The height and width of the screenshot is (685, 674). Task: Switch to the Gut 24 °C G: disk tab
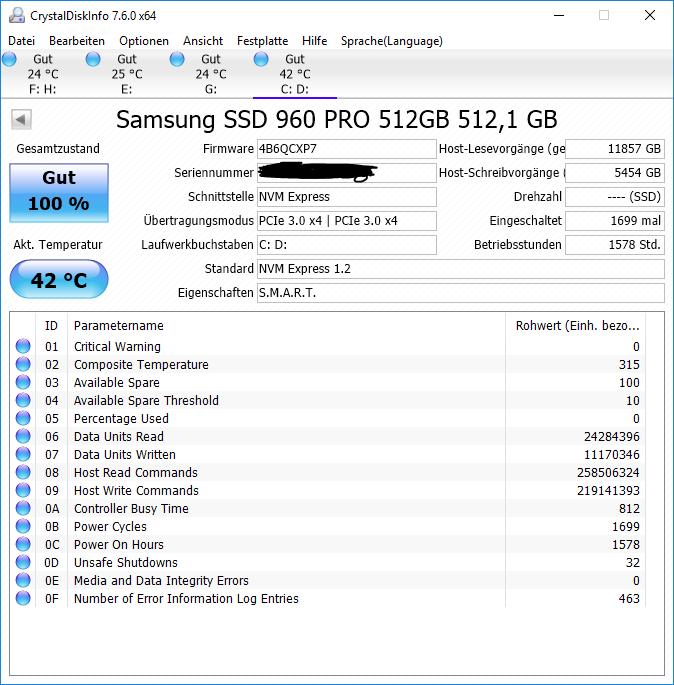click(211, 74)
